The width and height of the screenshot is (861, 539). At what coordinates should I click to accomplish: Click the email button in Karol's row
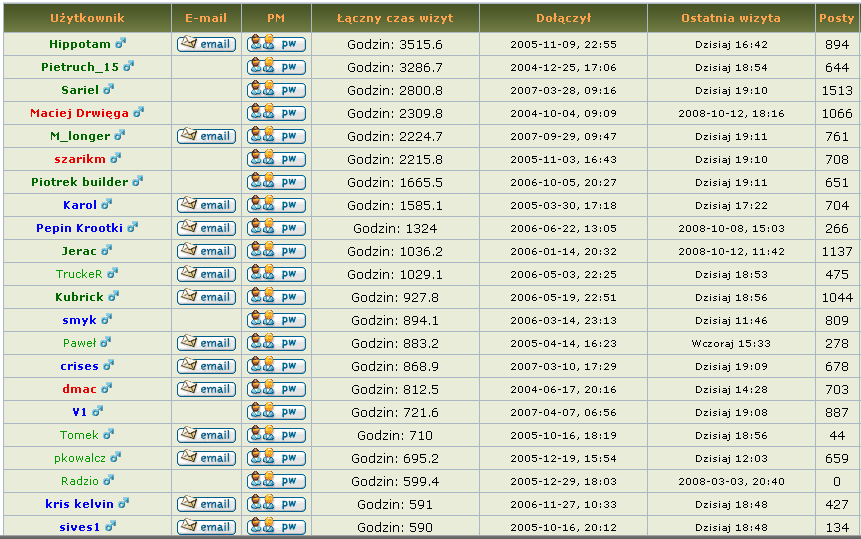point(206,205)
